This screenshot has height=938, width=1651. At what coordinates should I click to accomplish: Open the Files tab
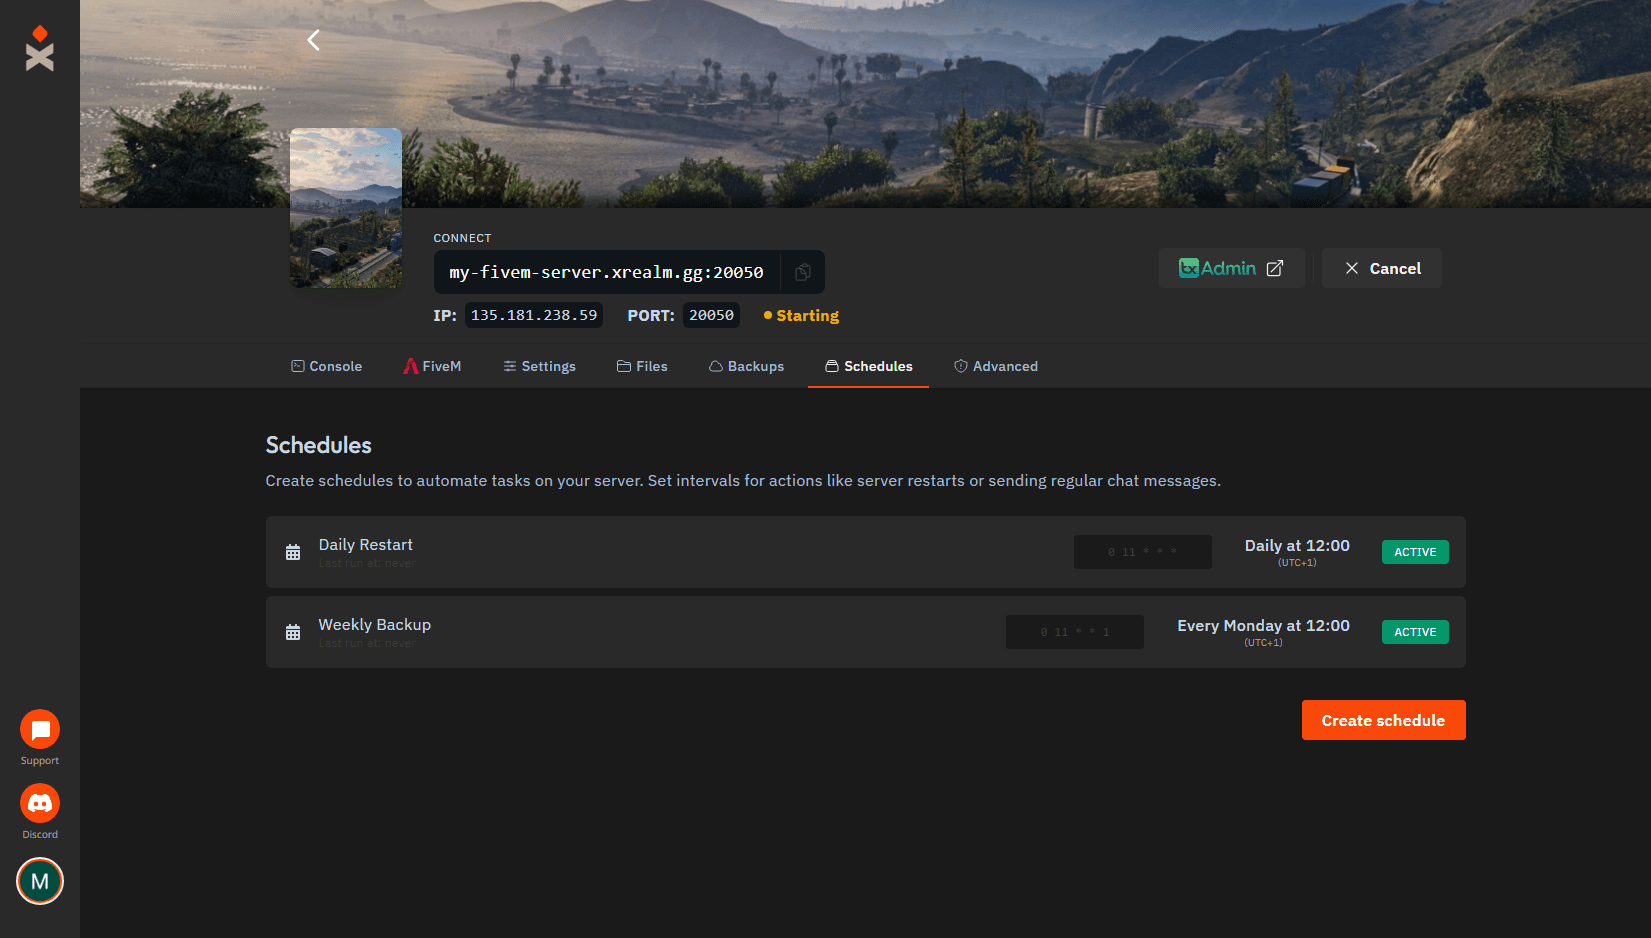click(642, 366)
